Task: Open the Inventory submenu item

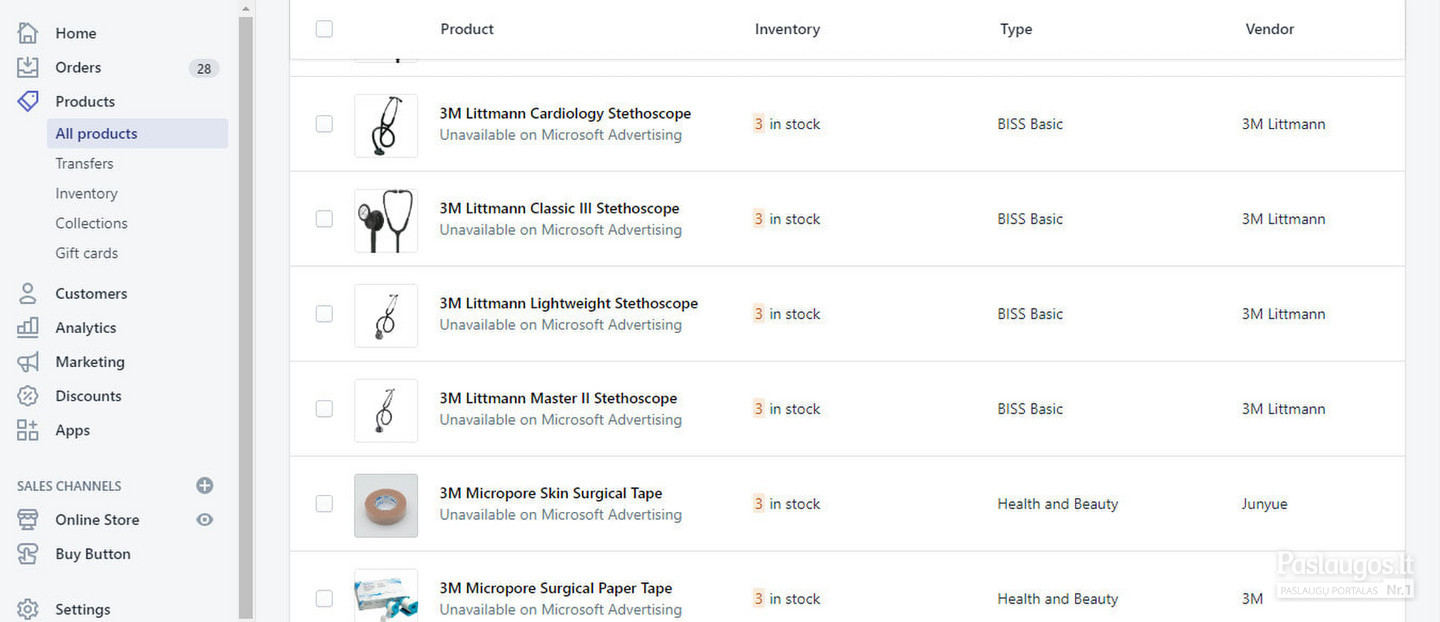Action: [86, 193]
